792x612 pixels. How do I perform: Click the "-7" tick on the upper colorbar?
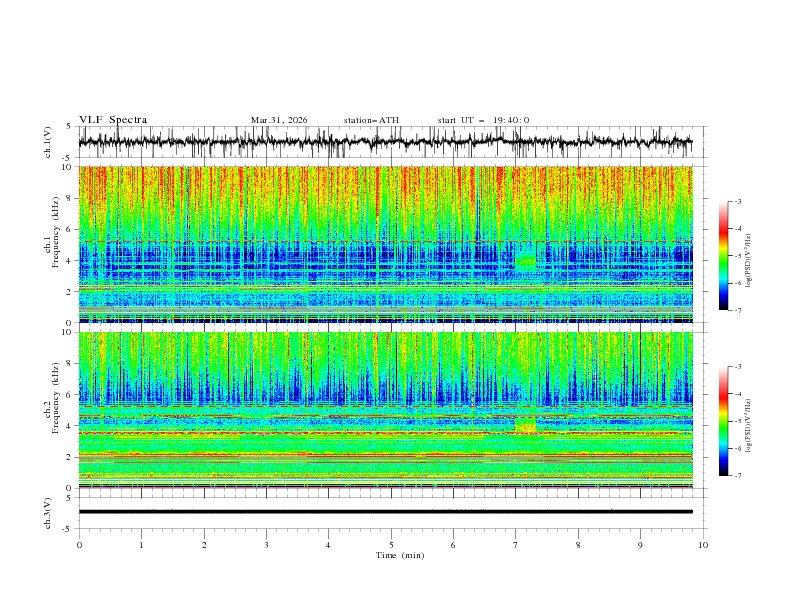pyautogui.click(x=737, y=310)
